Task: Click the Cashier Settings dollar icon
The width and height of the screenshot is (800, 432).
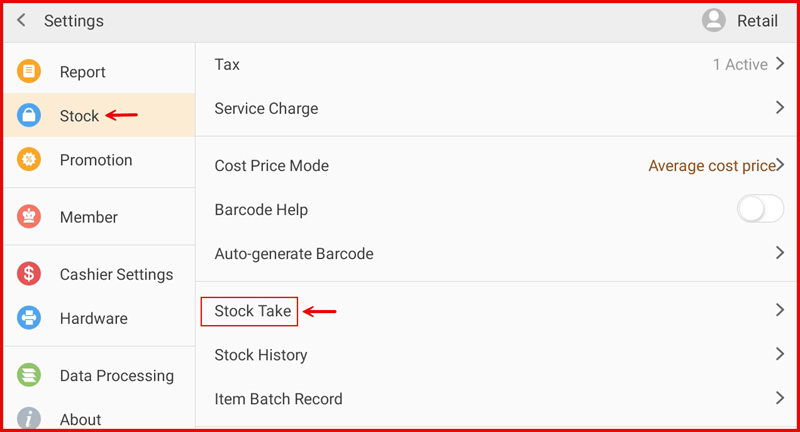Action: click(x=30, y=274)
